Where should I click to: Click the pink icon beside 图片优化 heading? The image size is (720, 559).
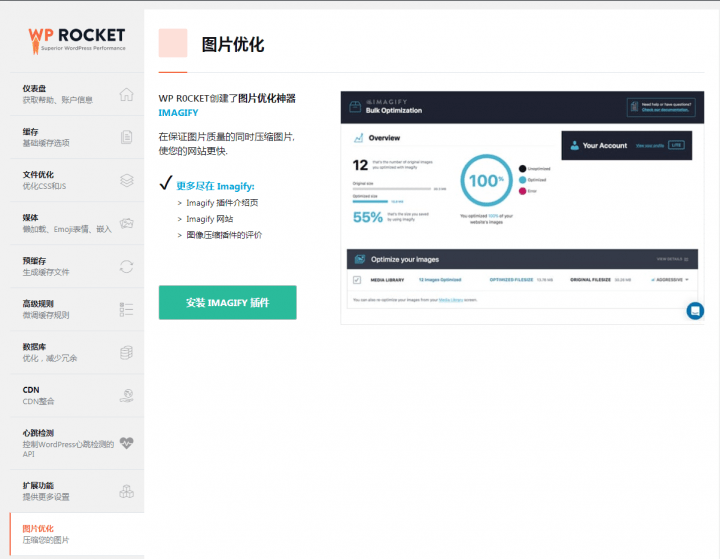click(x=173, y=43)
